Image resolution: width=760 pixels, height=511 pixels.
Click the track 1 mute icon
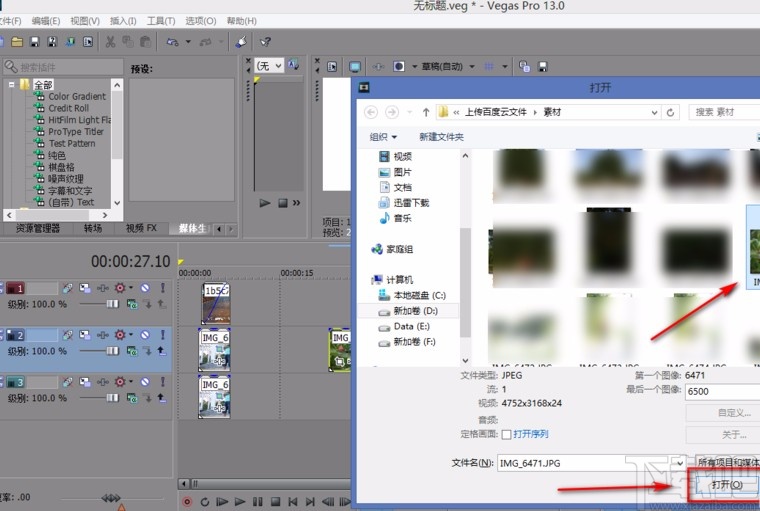tap(144, 288)
